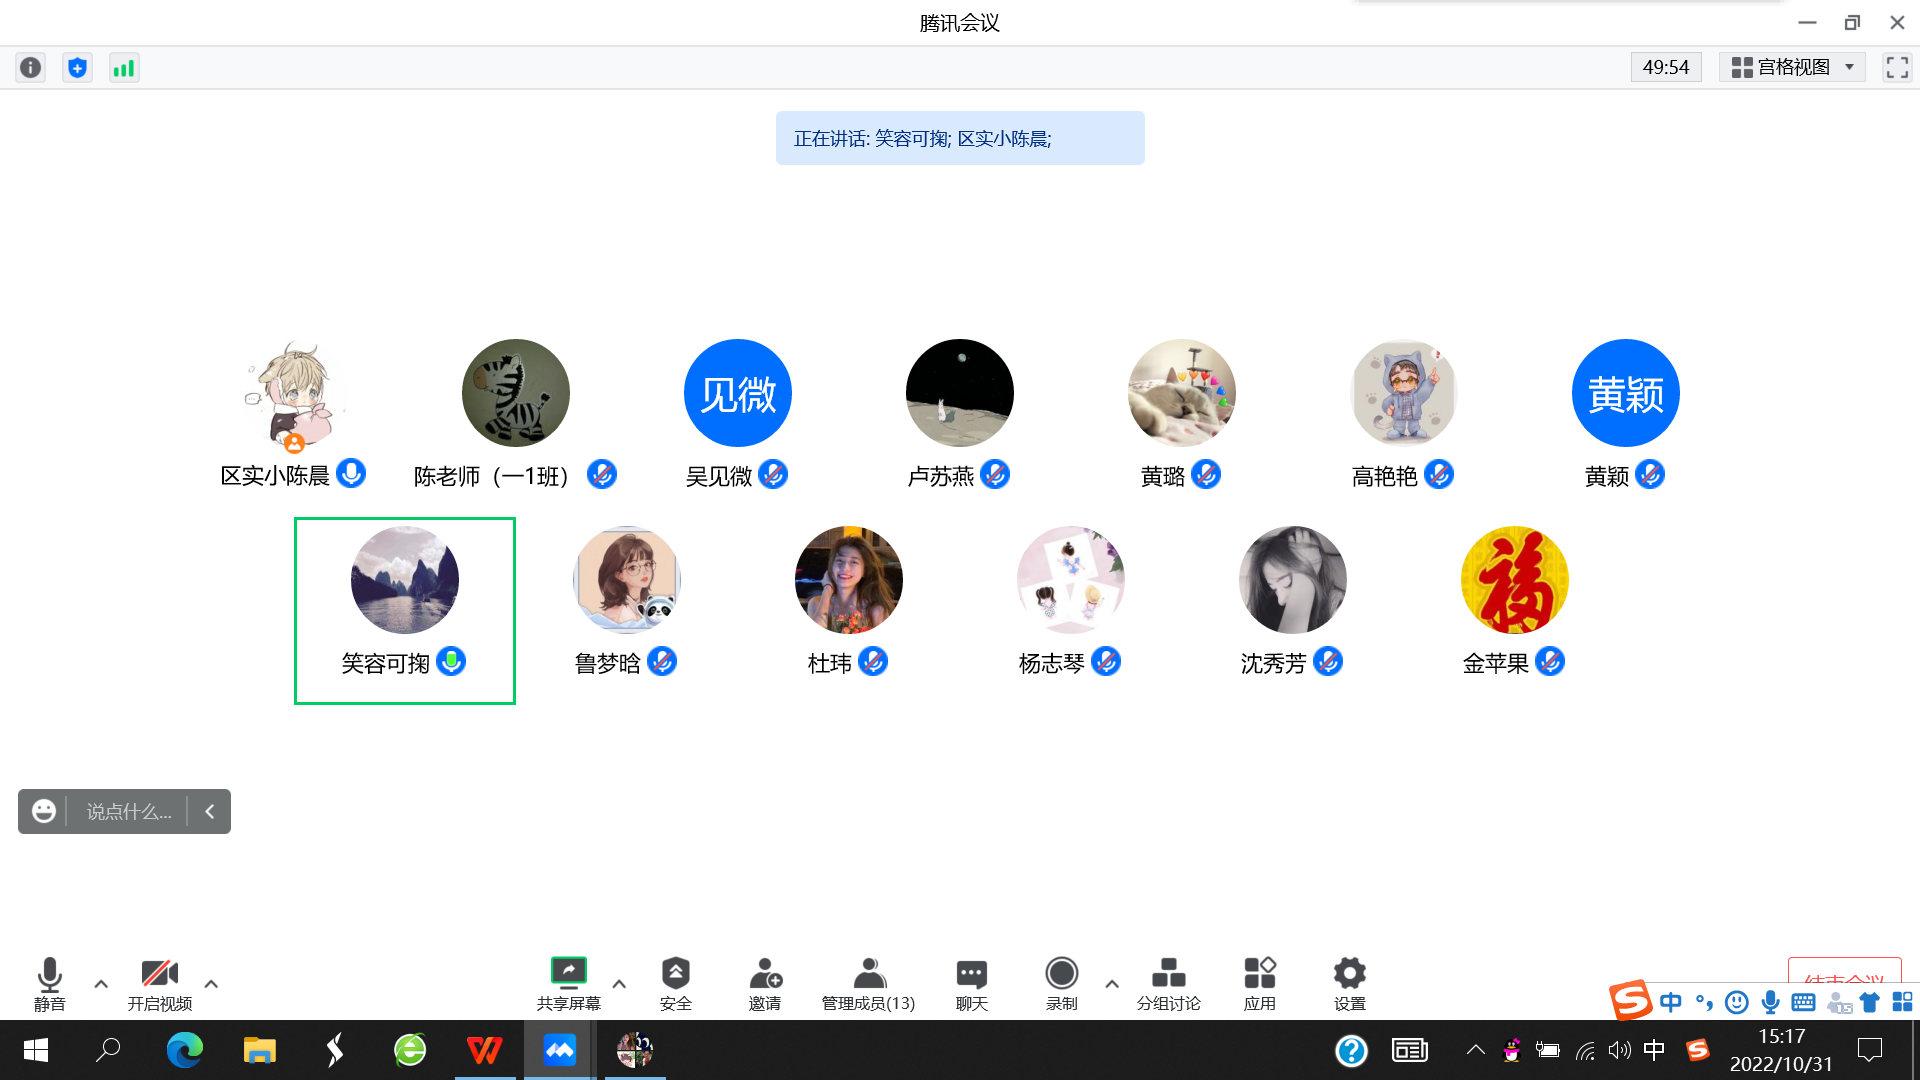Select the 区实小陈晨 avatar

tap(294, 393)
